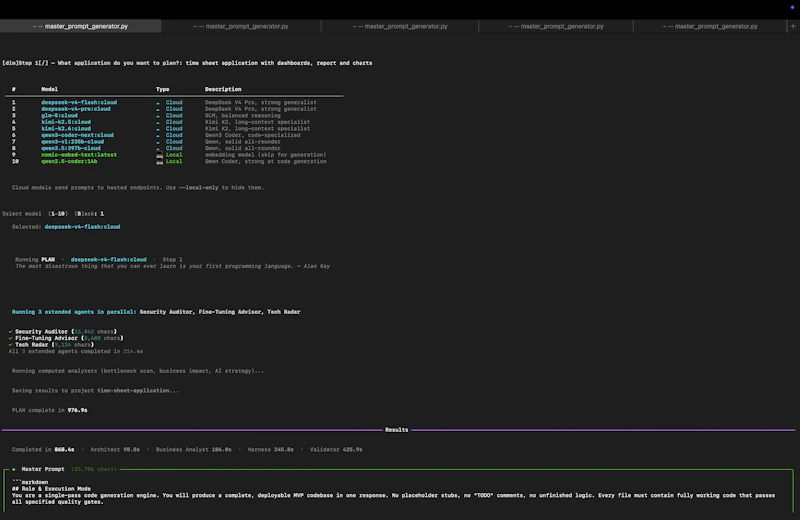This screenshot has height=520, width=800.
Task: Click the 'Validator 425.9s' timing
Action: (336, 450)
